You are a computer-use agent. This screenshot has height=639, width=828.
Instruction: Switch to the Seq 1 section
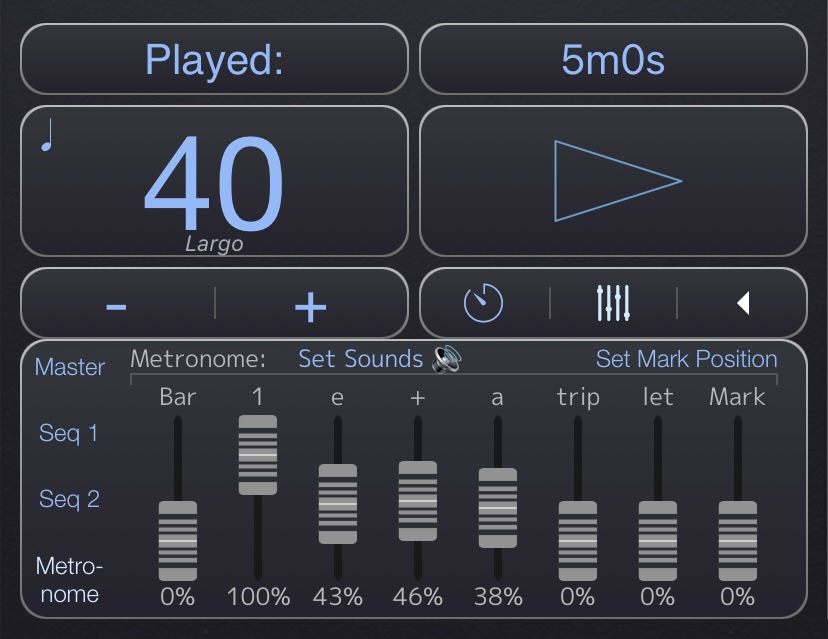point(68,433)
